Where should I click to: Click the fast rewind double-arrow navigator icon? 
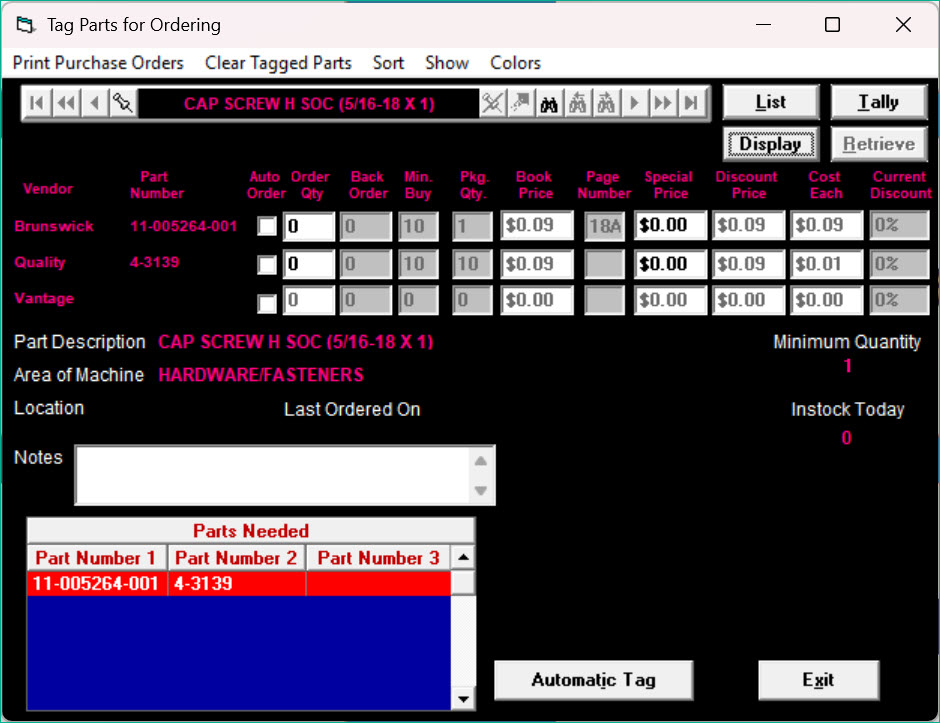[x=65, y=103]
